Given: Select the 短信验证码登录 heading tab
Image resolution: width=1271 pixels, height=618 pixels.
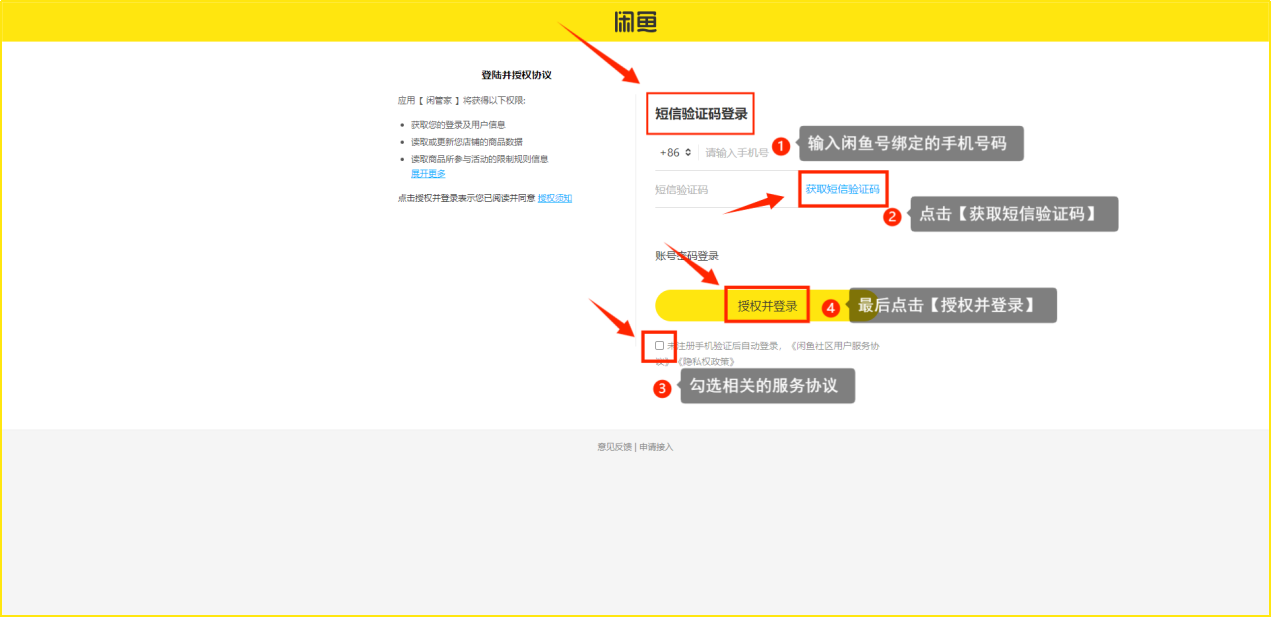Looking at the screenshot, I should (700, 114).
